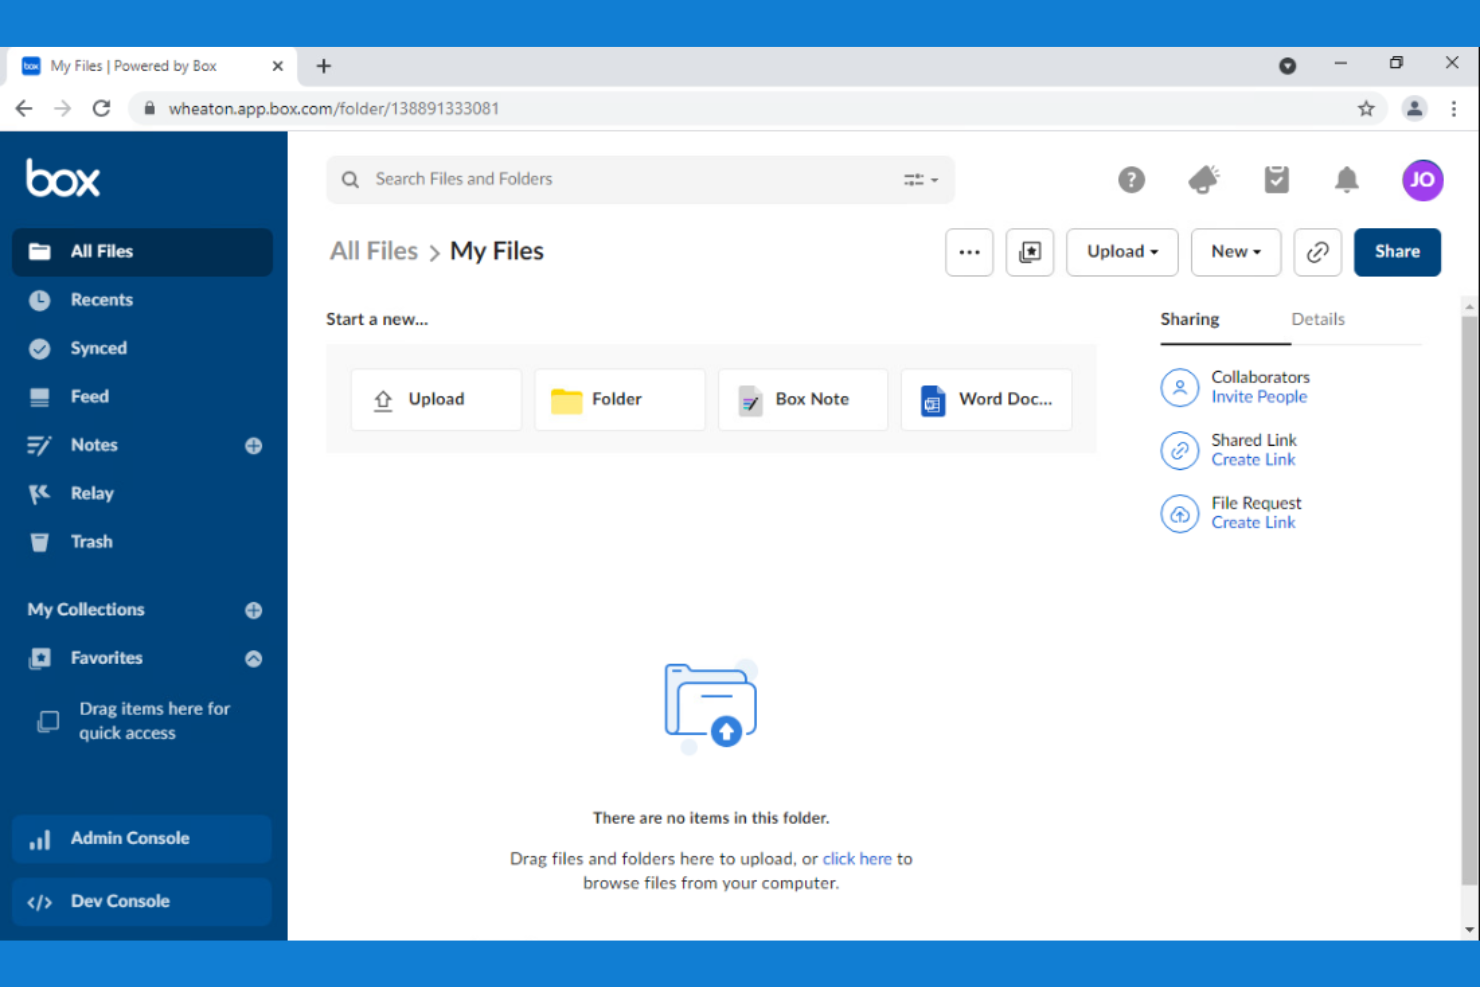Open the Trash
Viewport: 1480px width, 987px height.
coord(91,541)
